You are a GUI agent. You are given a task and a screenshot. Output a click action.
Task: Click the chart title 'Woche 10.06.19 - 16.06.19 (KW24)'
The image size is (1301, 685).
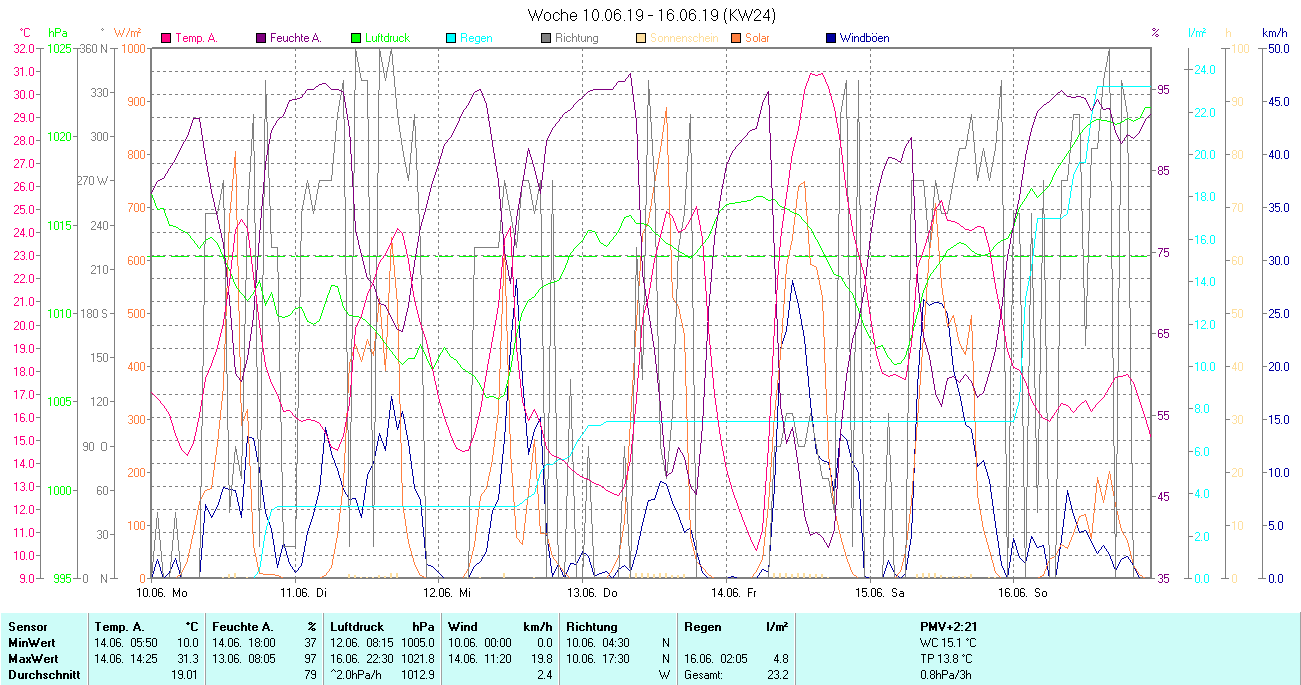point(651,15)
